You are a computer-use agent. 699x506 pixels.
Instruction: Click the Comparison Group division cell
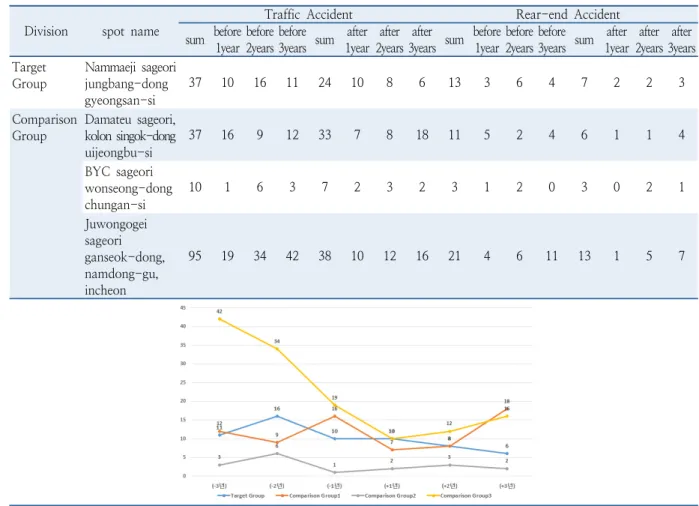click(44, 128)
